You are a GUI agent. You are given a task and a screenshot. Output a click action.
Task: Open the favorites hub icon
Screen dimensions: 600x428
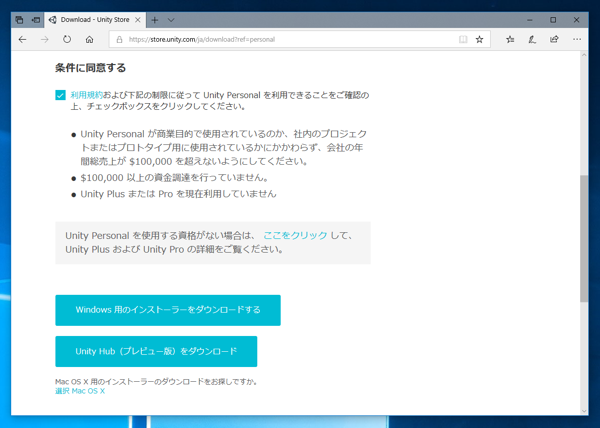(x=510, y=39)
